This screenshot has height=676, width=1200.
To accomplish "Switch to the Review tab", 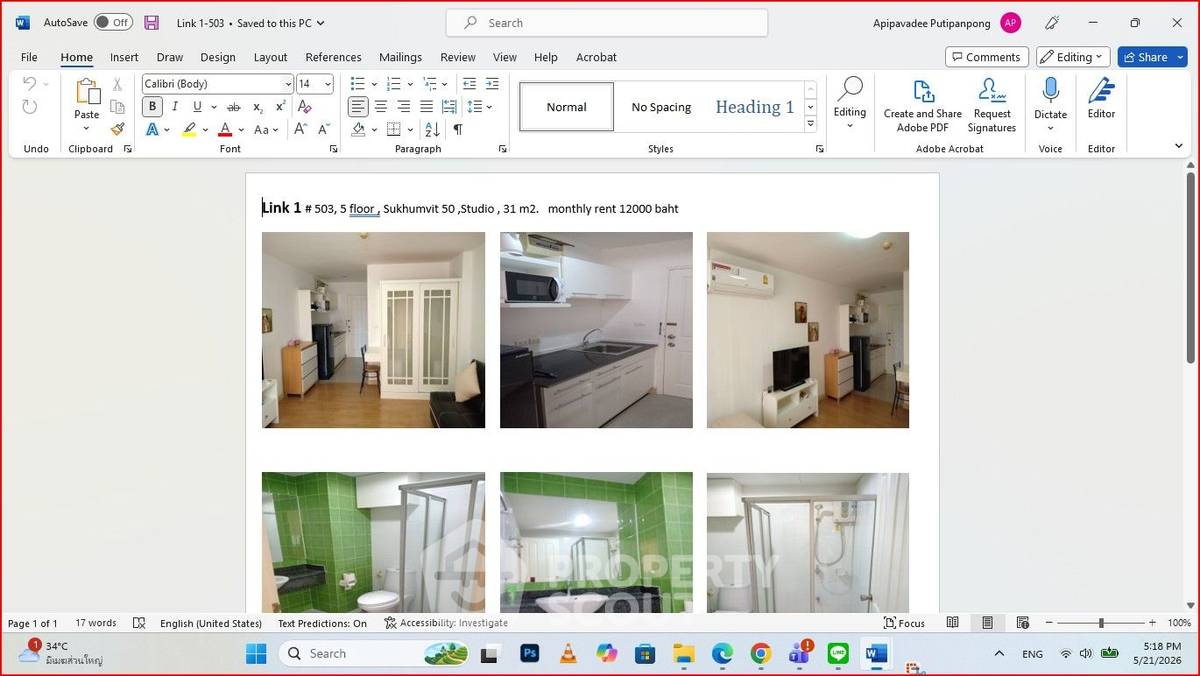I will point(458,57).
